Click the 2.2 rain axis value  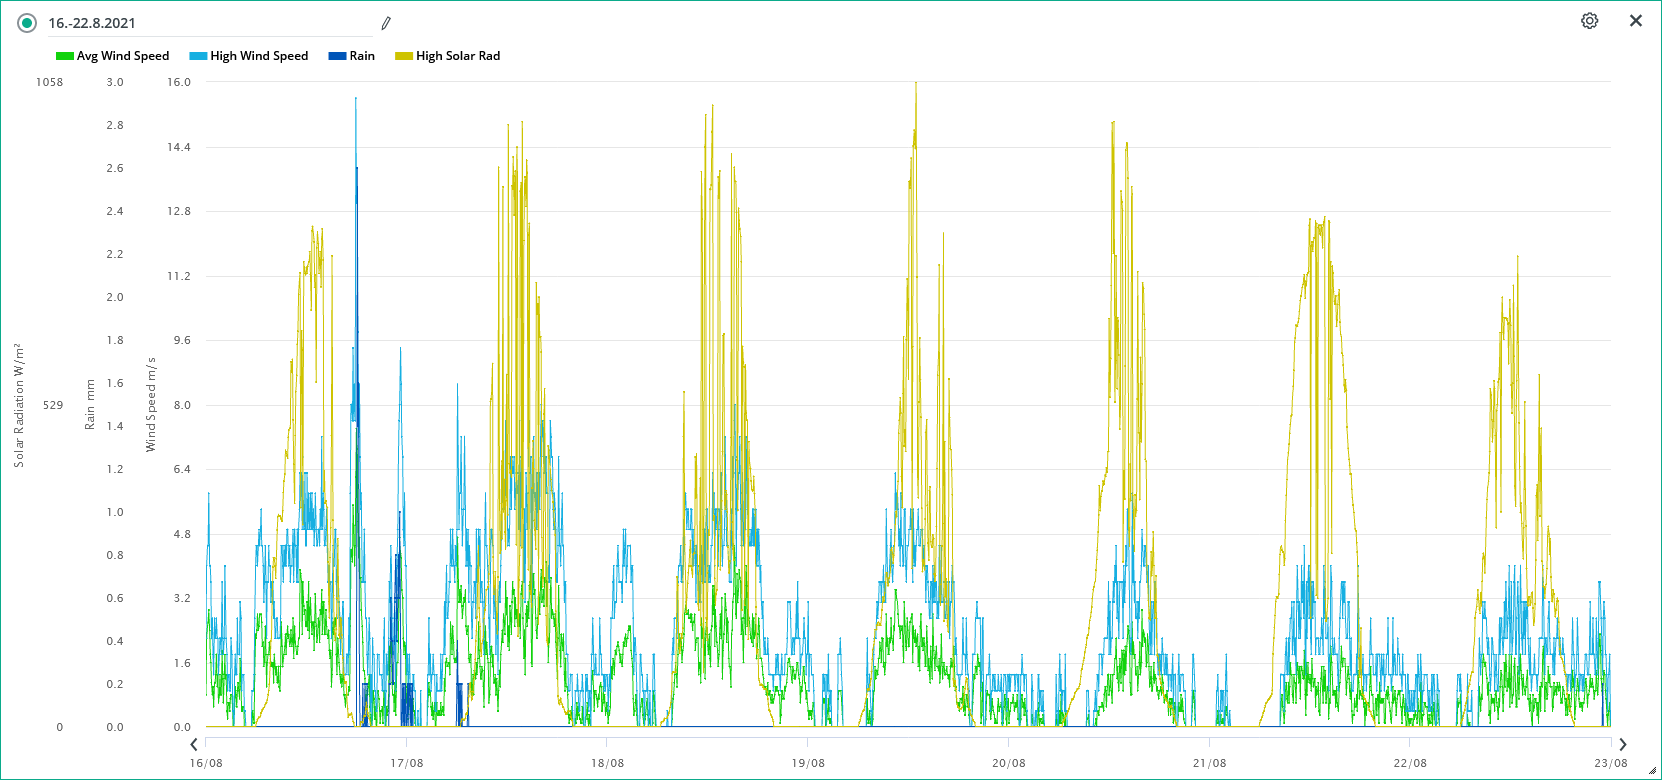[115, 254]
